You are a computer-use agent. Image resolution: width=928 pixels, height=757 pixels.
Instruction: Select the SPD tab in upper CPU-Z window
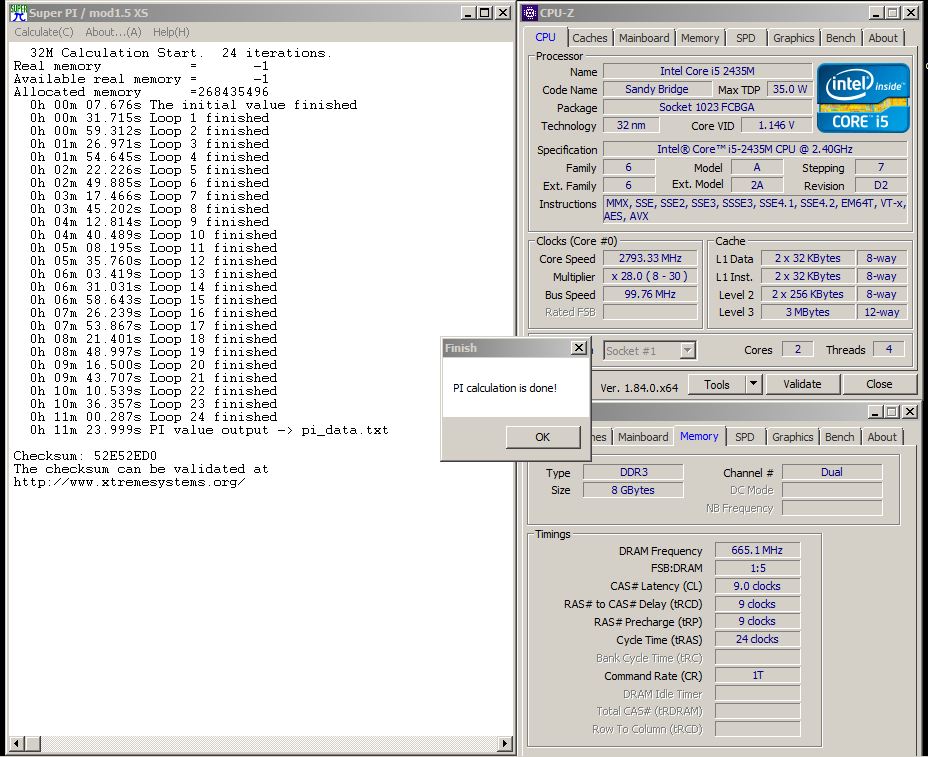pos(746,38)
